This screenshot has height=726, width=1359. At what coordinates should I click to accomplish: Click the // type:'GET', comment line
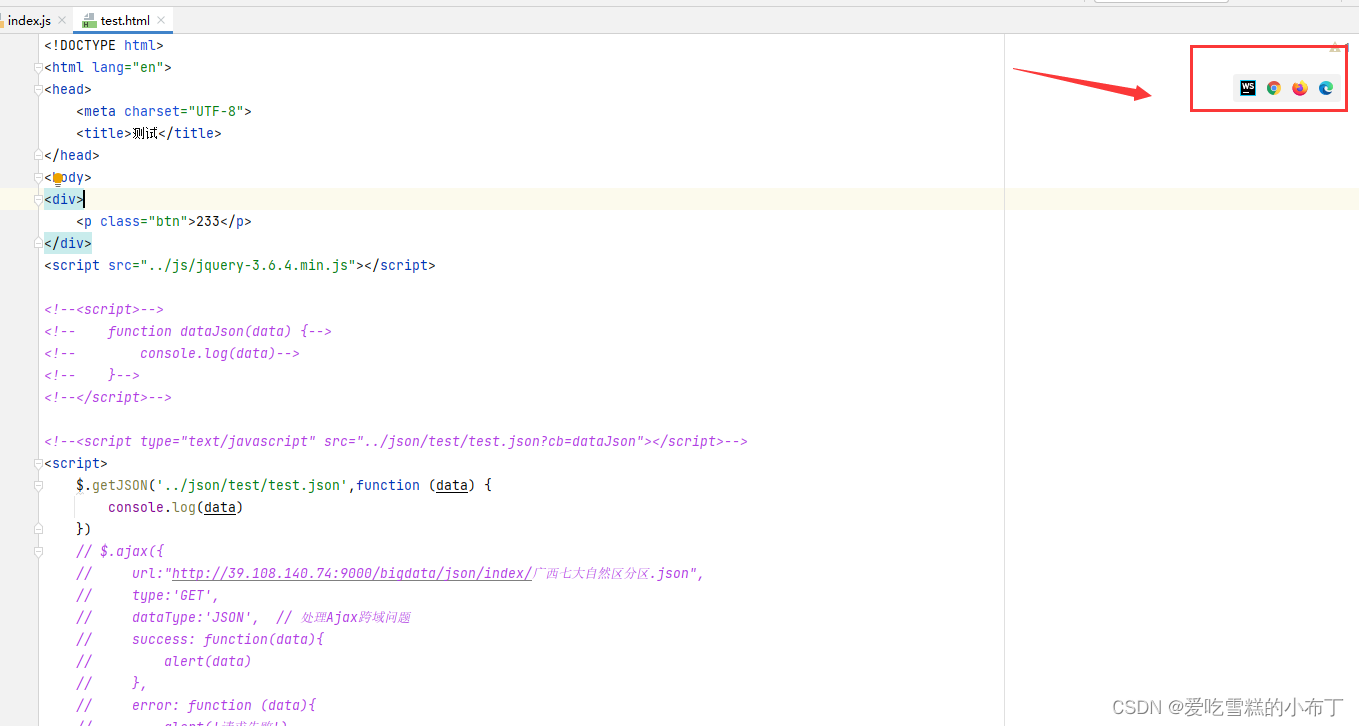(x=148, y=596)
